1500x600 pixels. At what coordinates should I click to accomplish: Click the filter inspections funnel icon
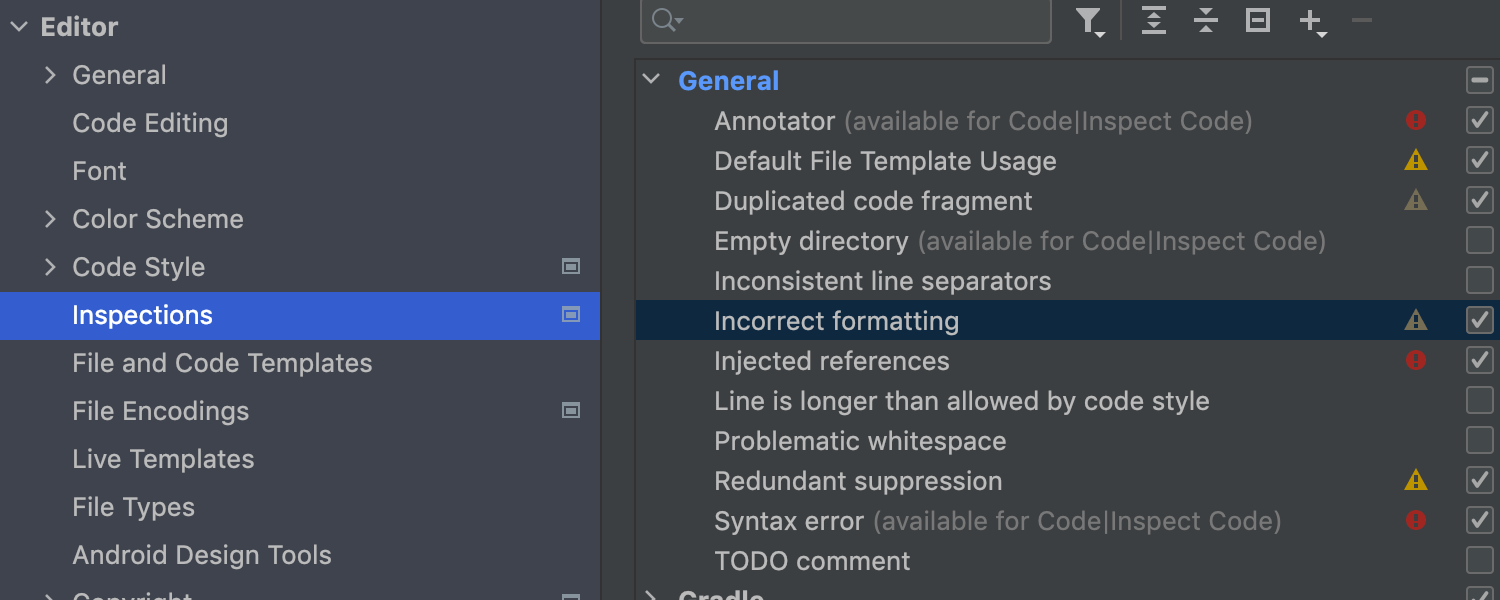[x=1089, y=21]
